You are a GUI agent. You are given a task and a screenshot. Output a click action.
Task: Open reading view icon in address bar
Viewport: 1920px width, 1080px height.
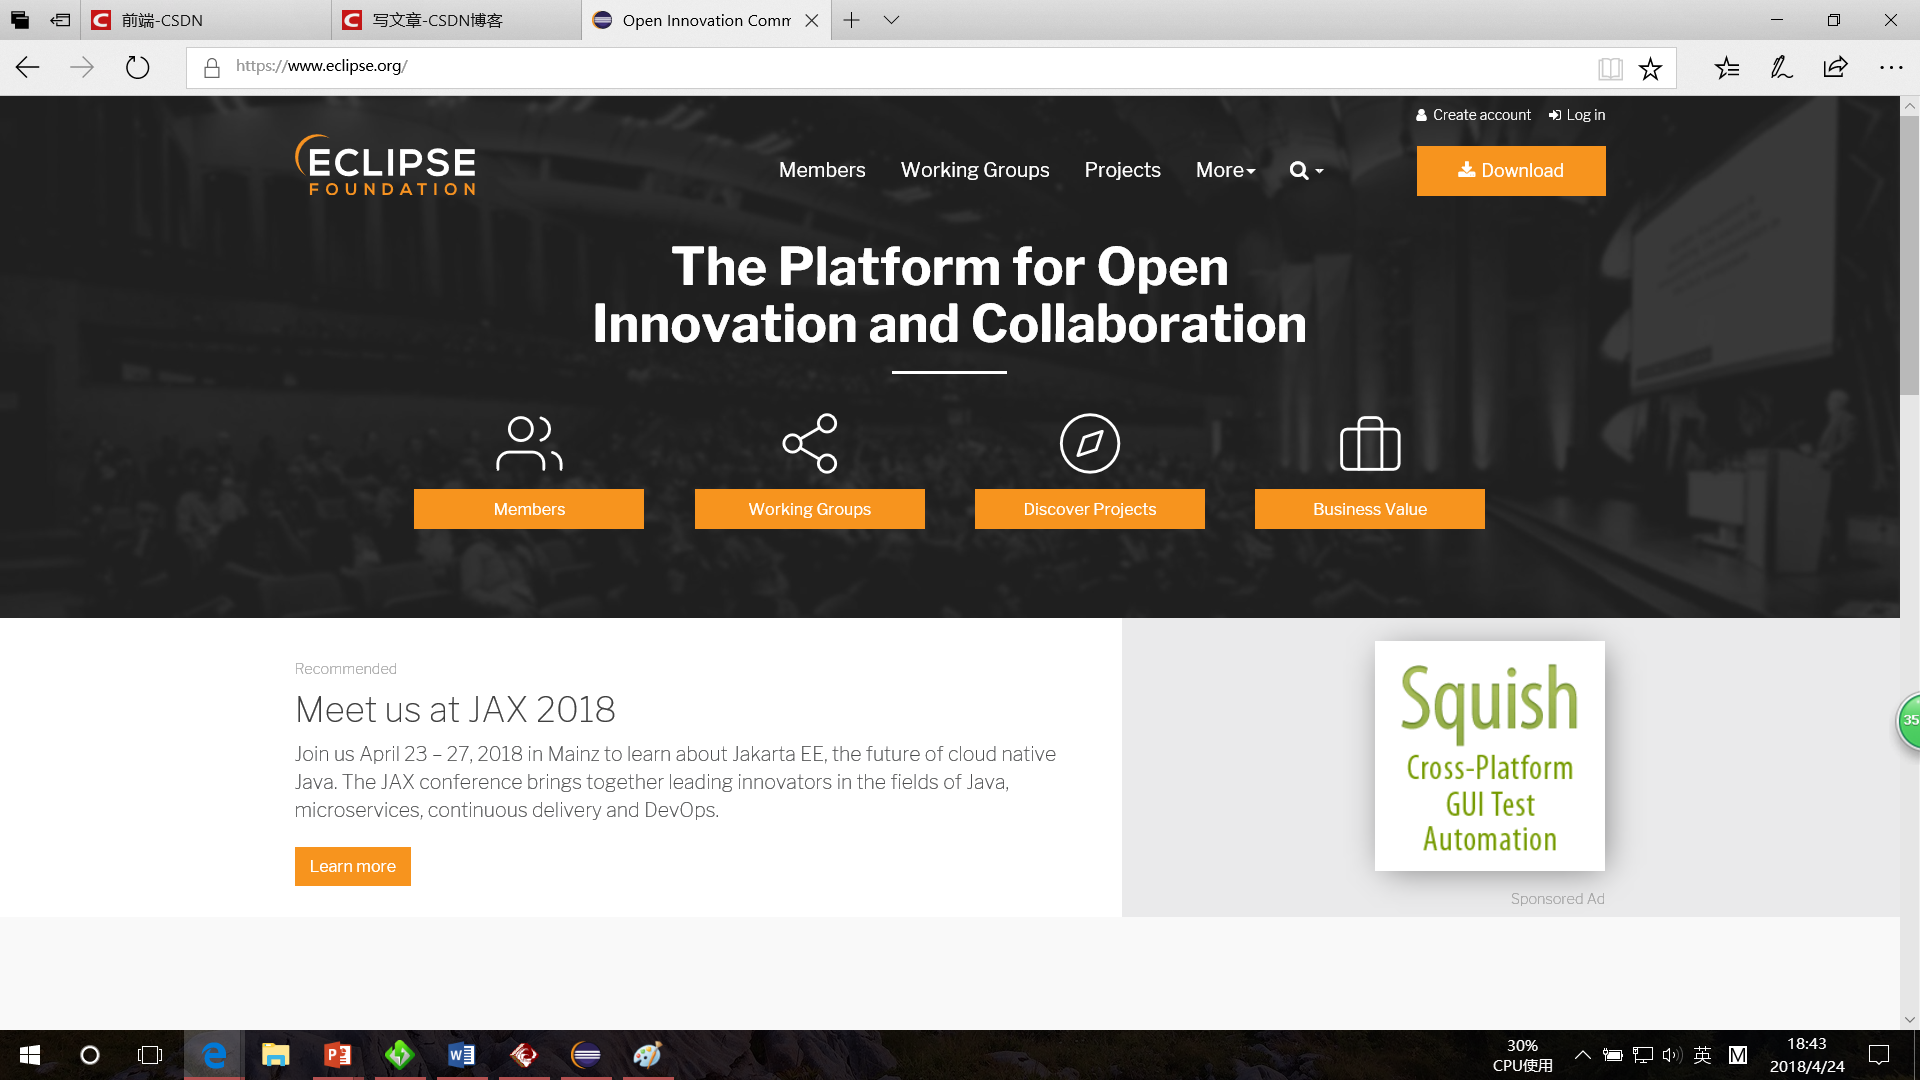pyautogui.click(x=1610, y=68)
